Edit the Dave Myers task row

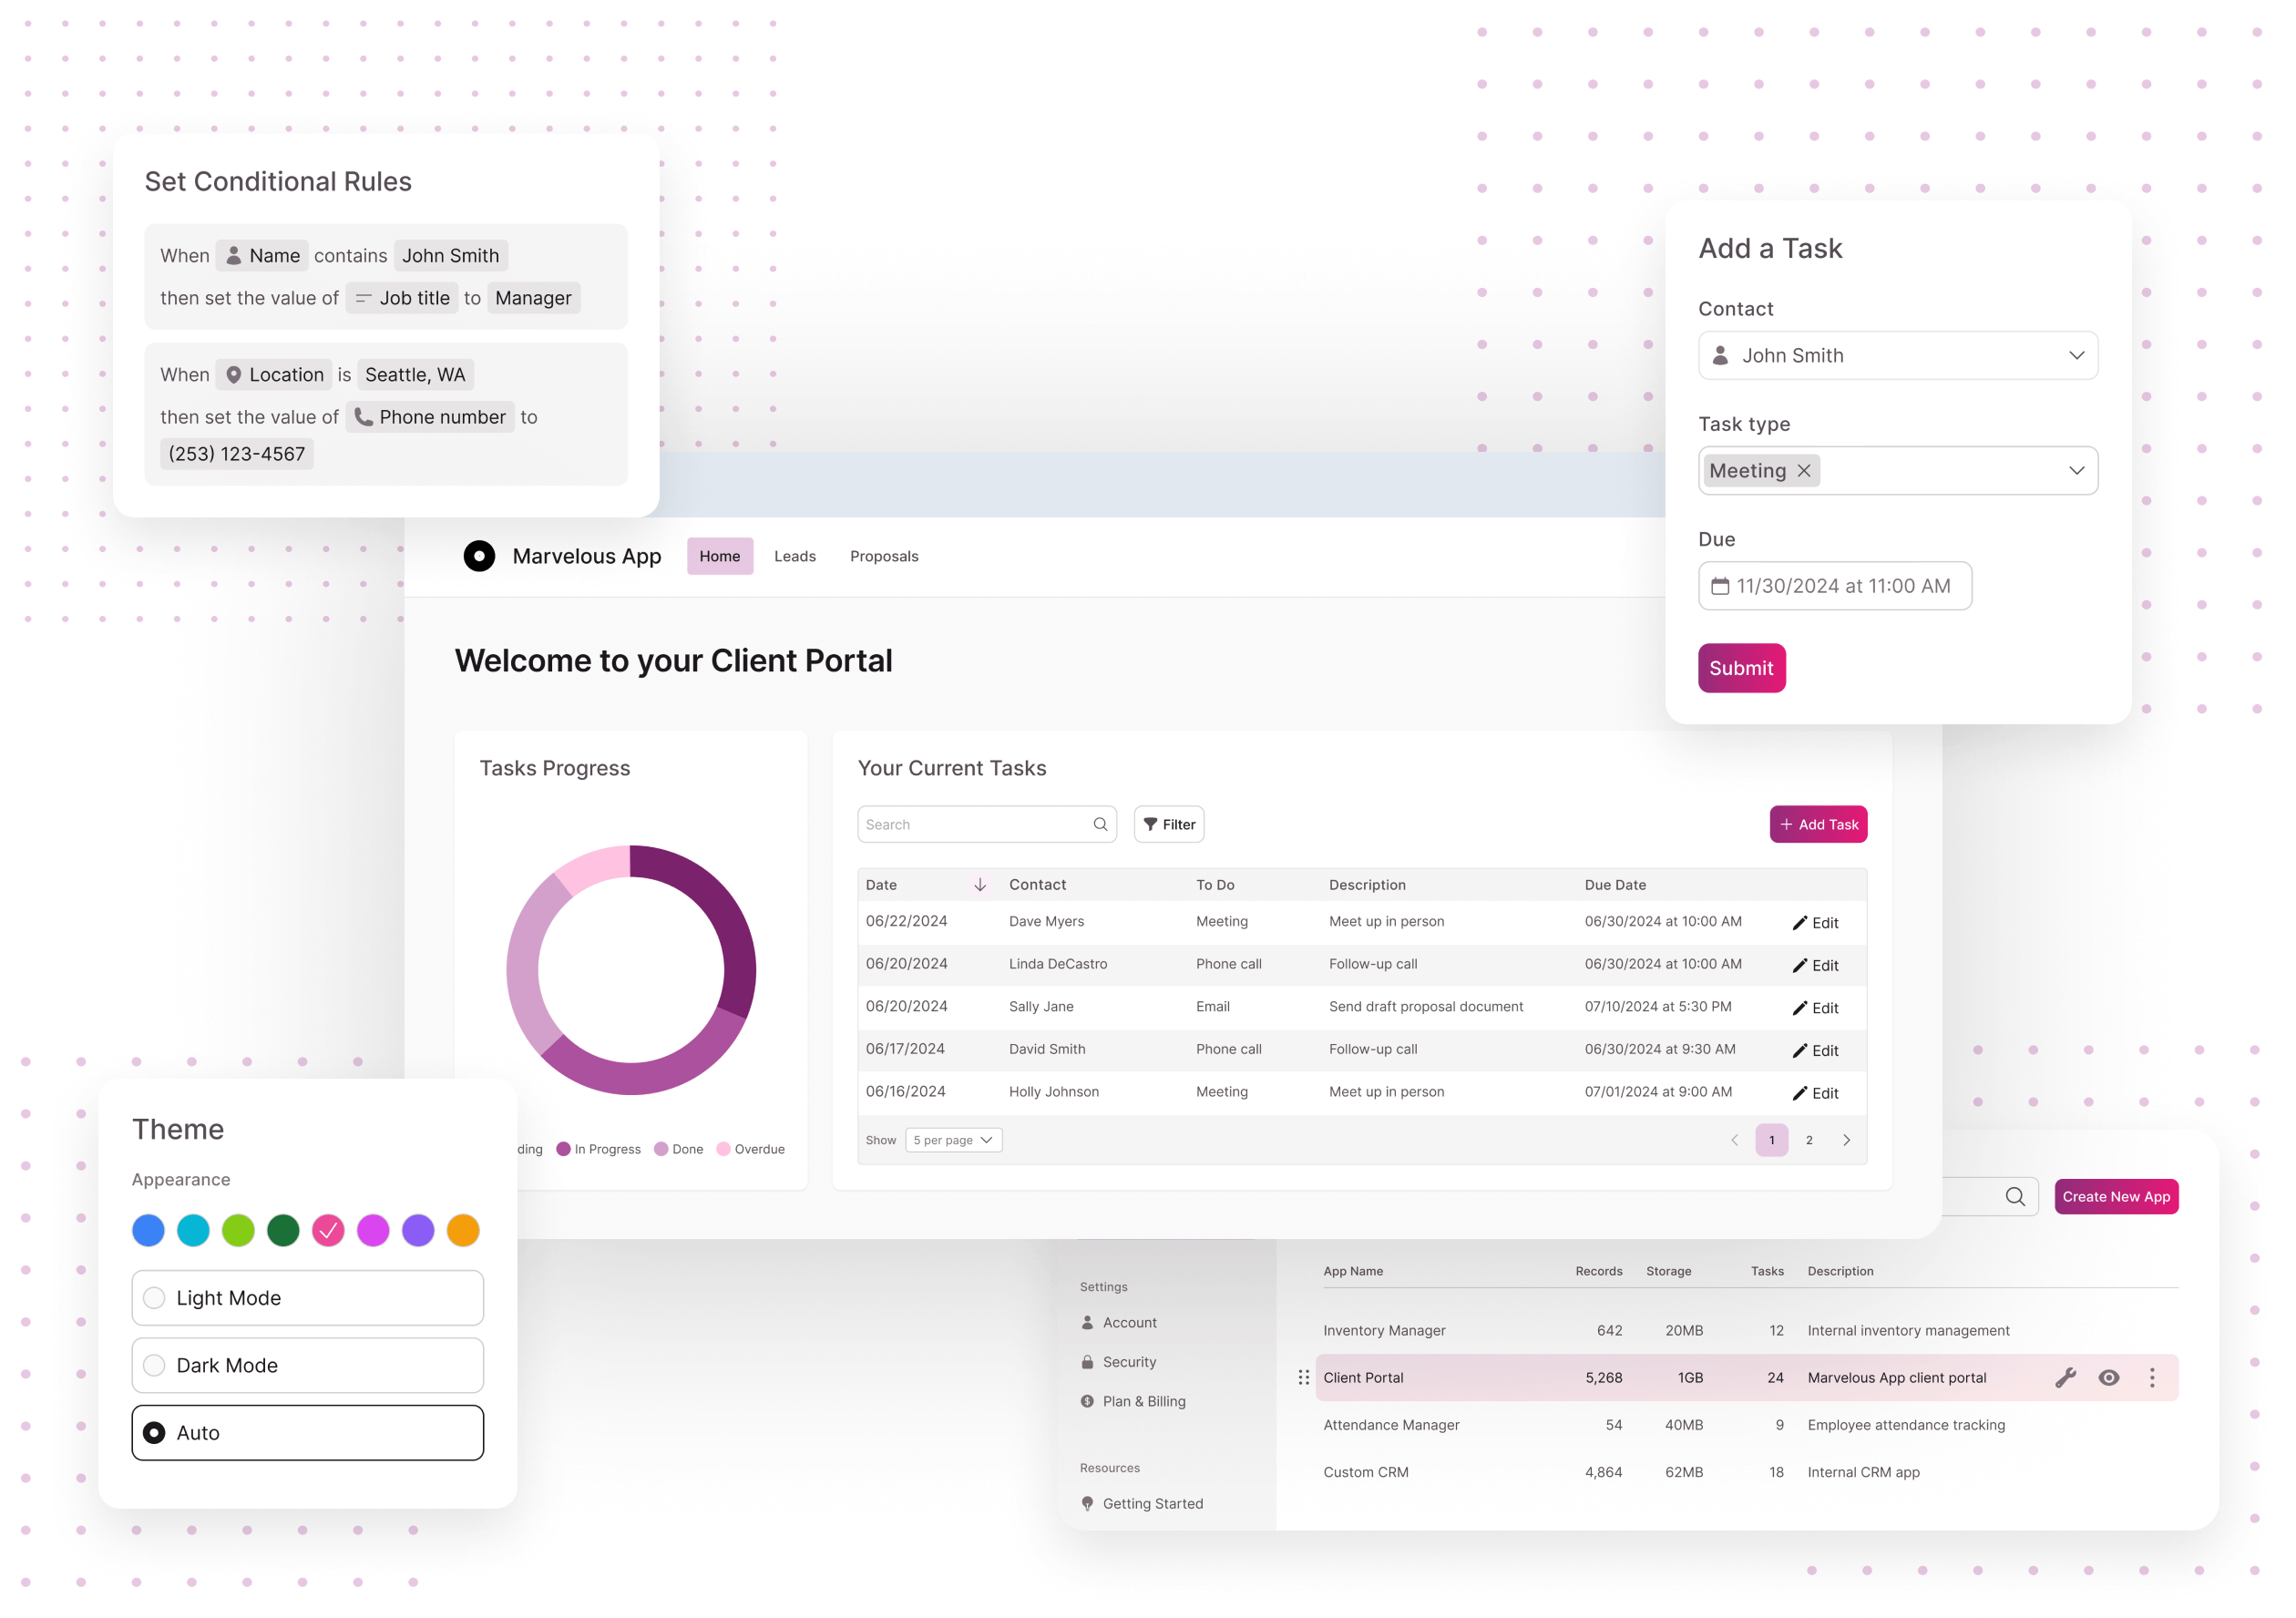click(1815, 923)
